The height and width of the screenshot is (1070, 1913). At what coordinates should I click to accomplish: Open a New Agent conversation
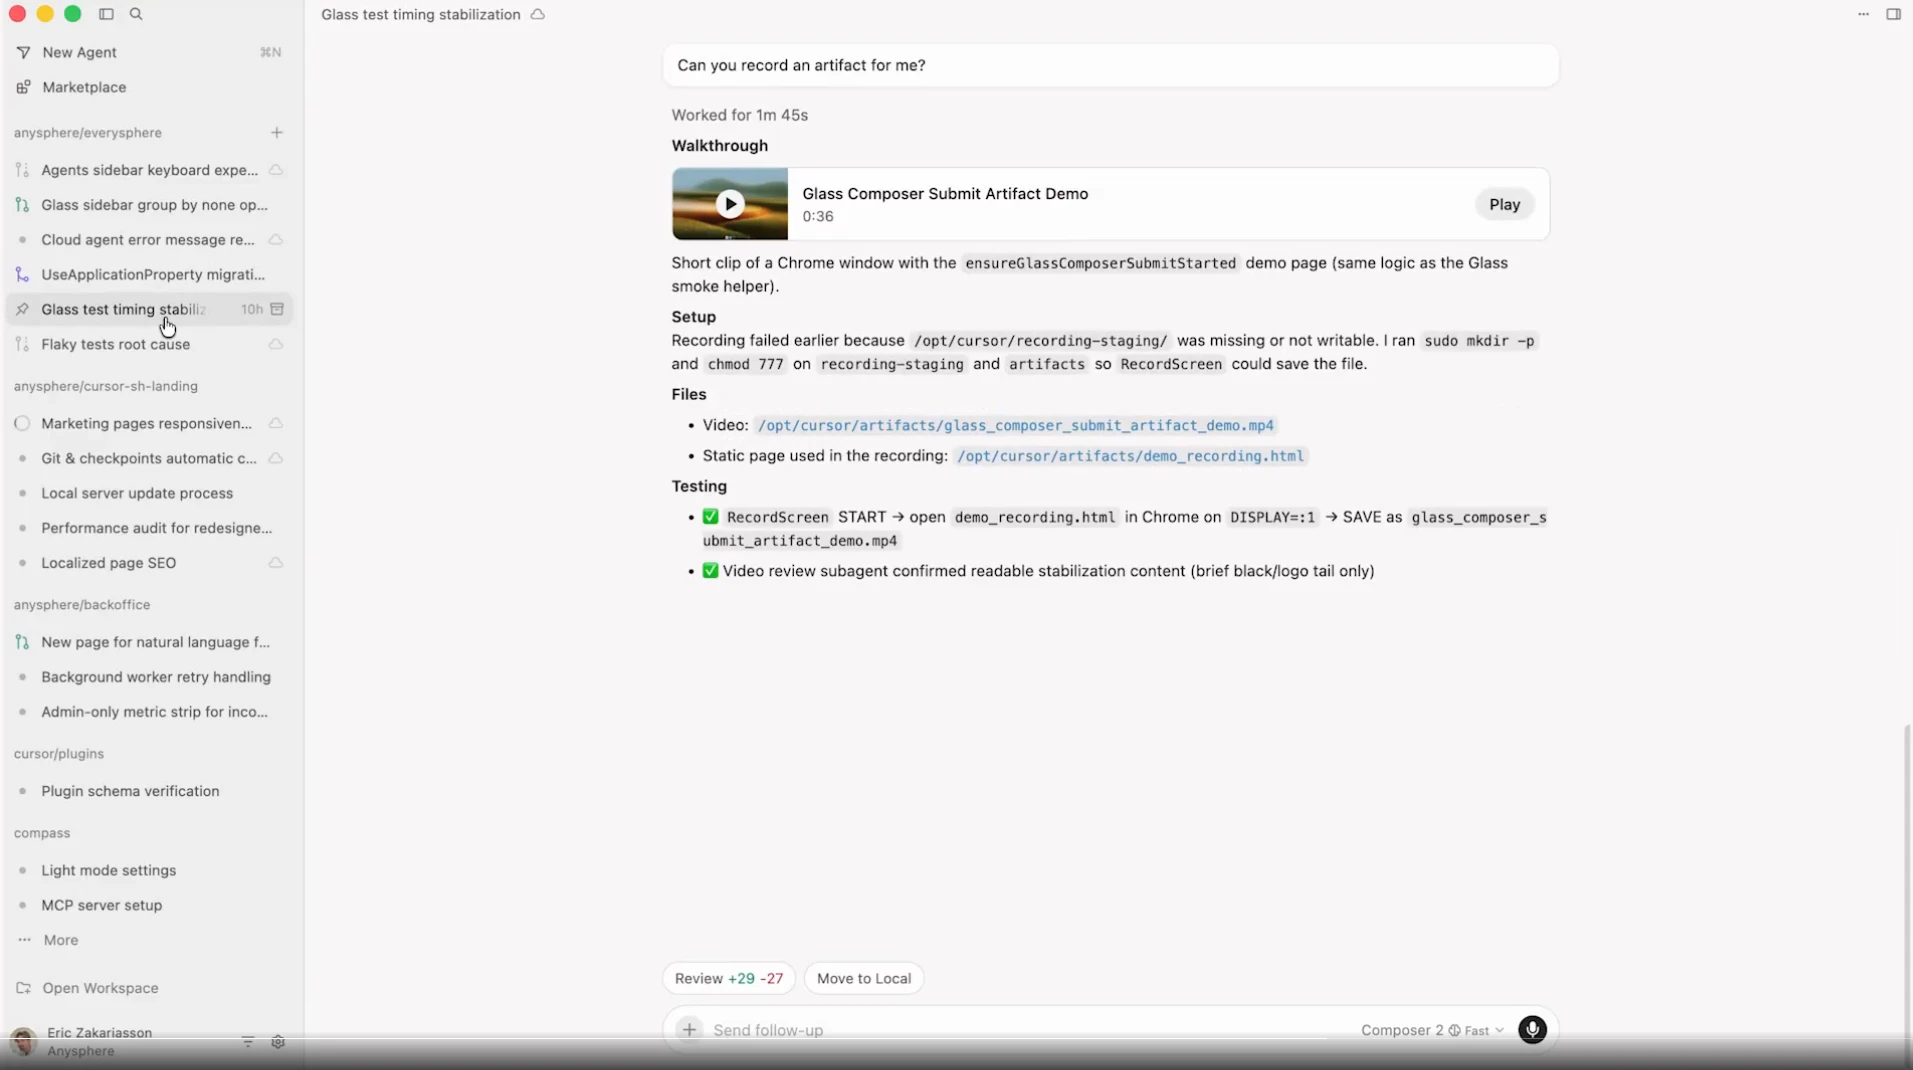point(78,52)
